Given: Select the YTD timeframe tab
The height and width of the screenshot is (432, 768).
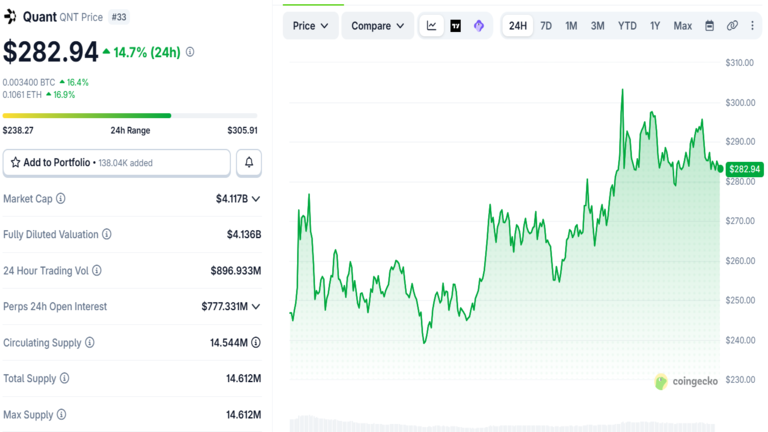Looking at the screenshot, I should point(627,25).
